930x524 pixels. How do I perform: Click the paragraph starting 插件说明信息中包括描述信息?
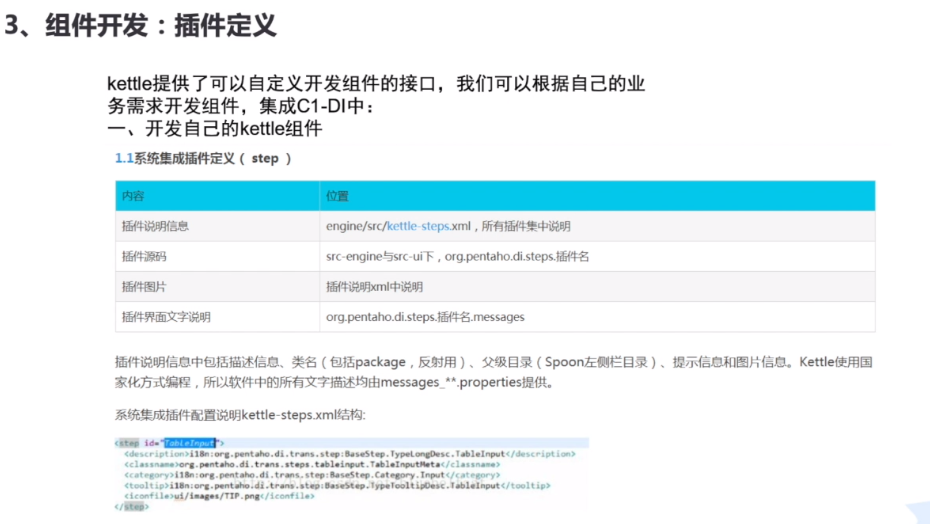(493, 372)
